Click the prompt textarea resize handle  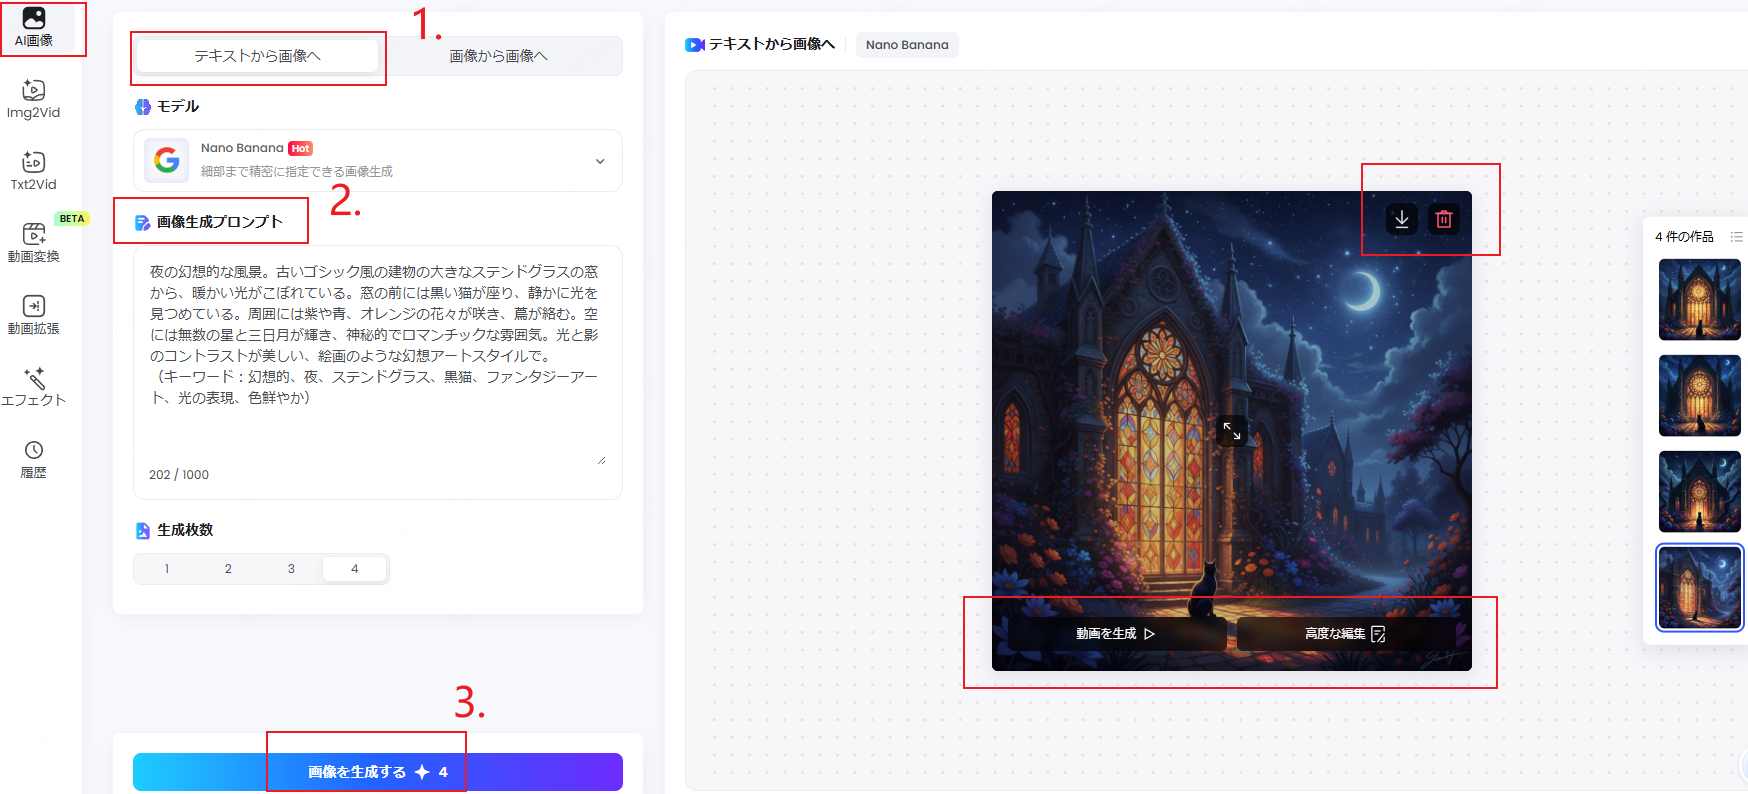coord(601,460)
